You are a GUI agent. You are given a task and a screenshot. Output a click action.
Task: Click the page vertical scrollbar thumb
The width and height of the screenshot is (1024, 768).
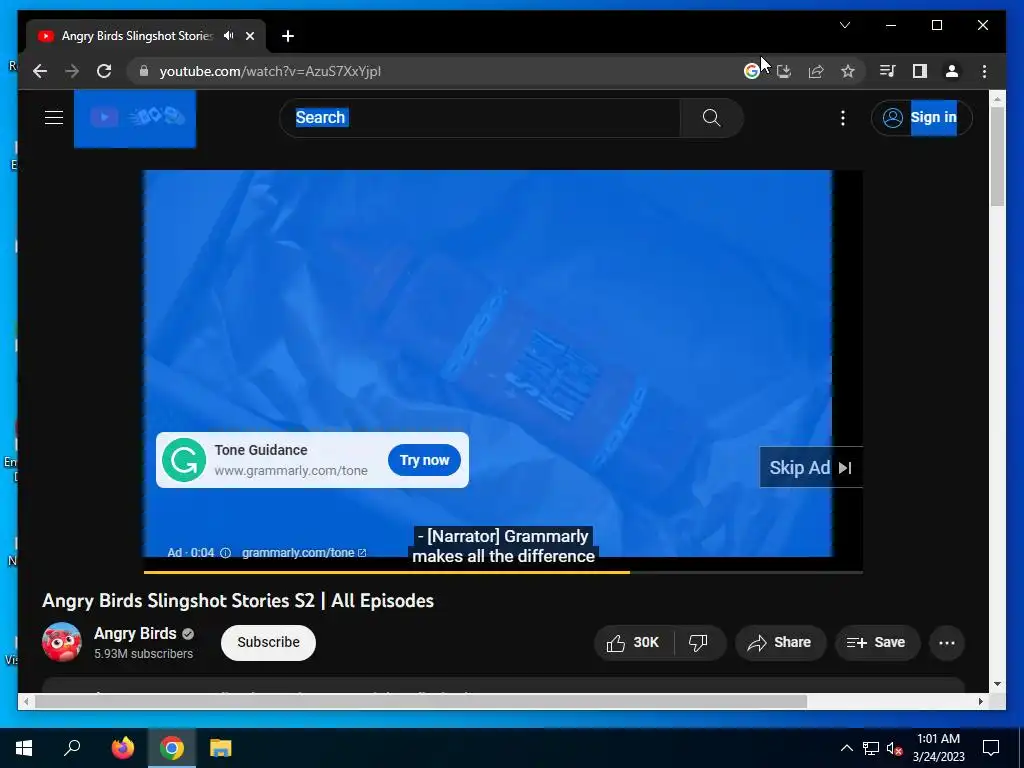997,157
